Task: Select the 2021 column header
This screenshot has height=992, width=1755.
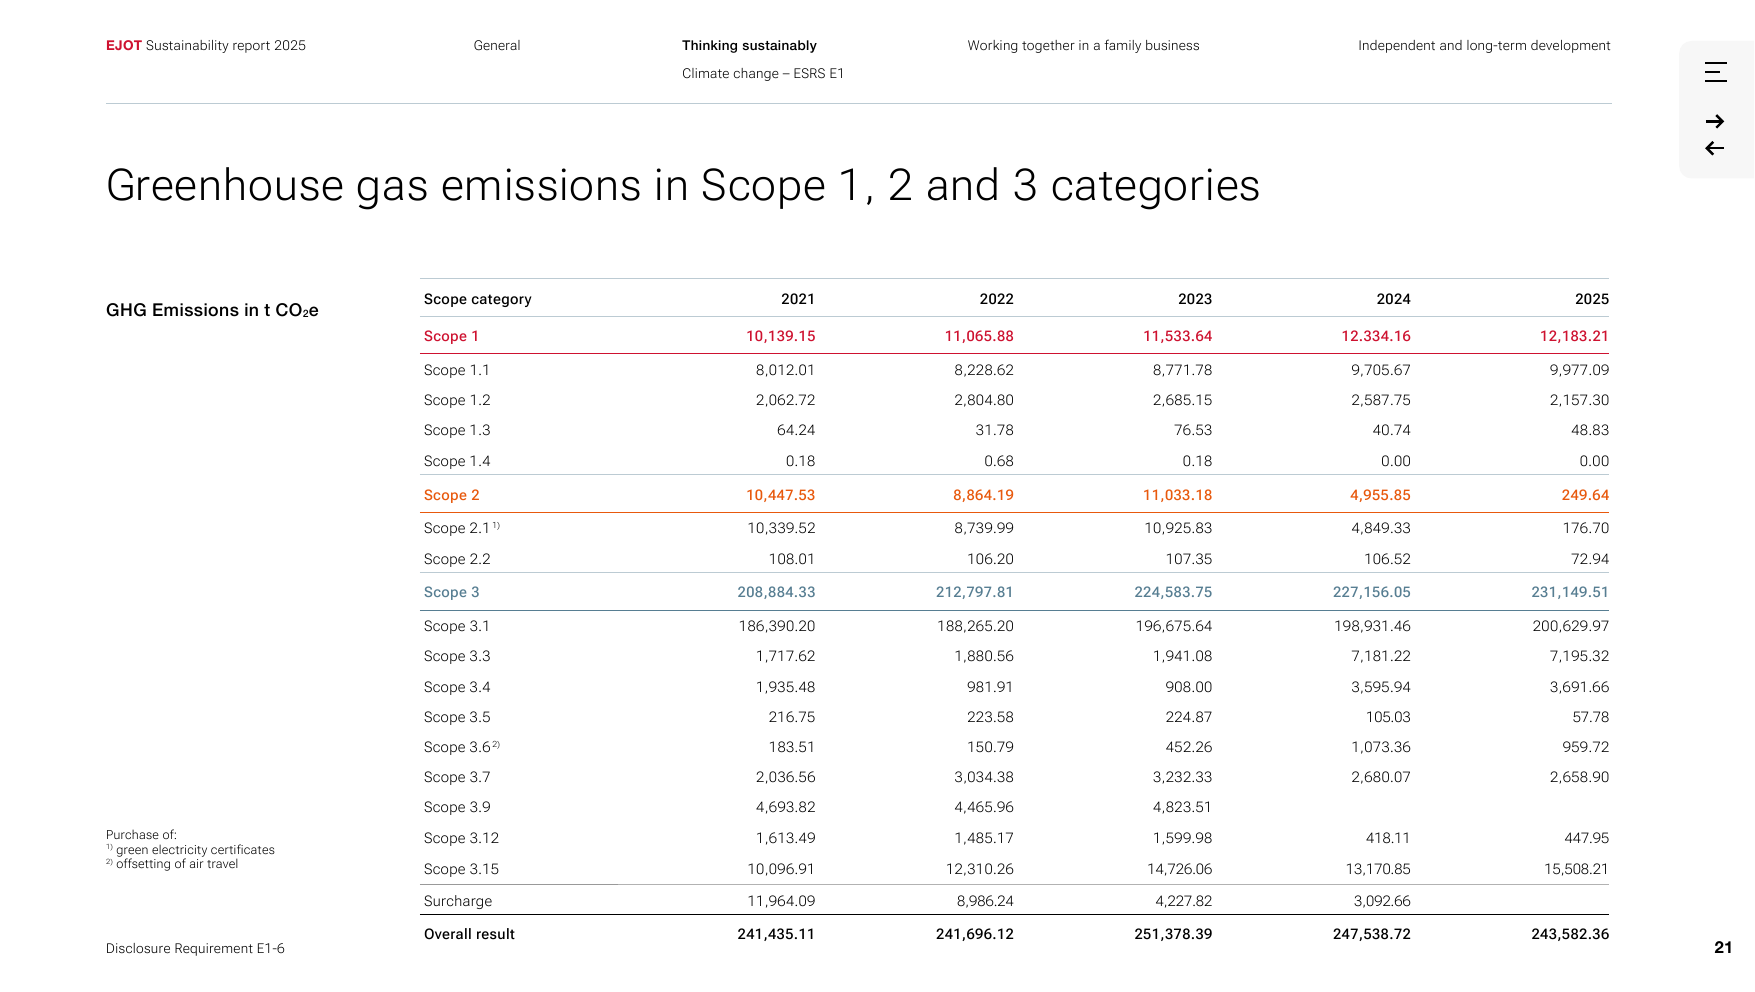Action: [798, 299]
